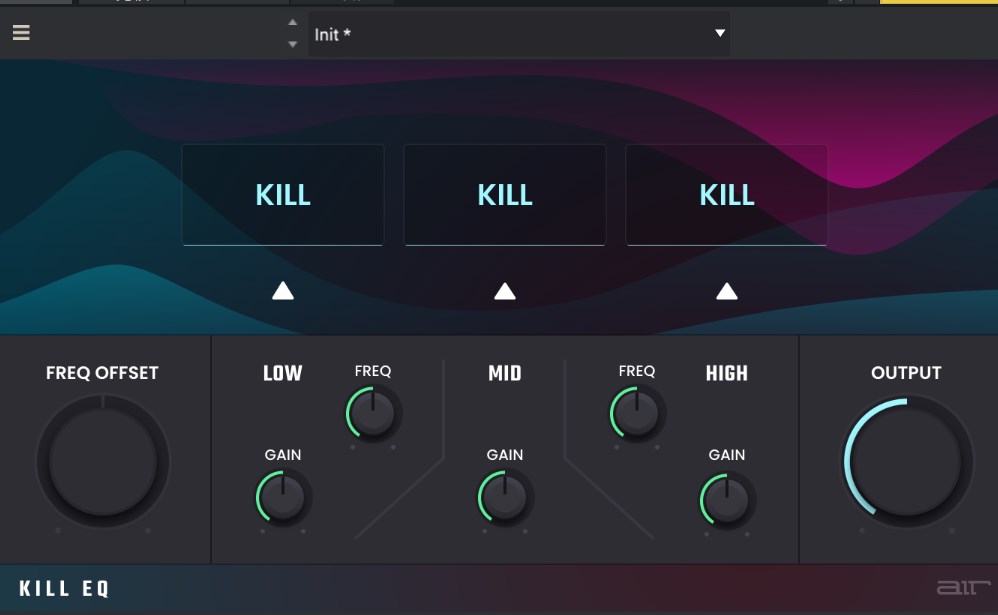Click the HIGH band GAIN knob
Image resolution: width=998 pixels, height=615 pixels.
728,499
